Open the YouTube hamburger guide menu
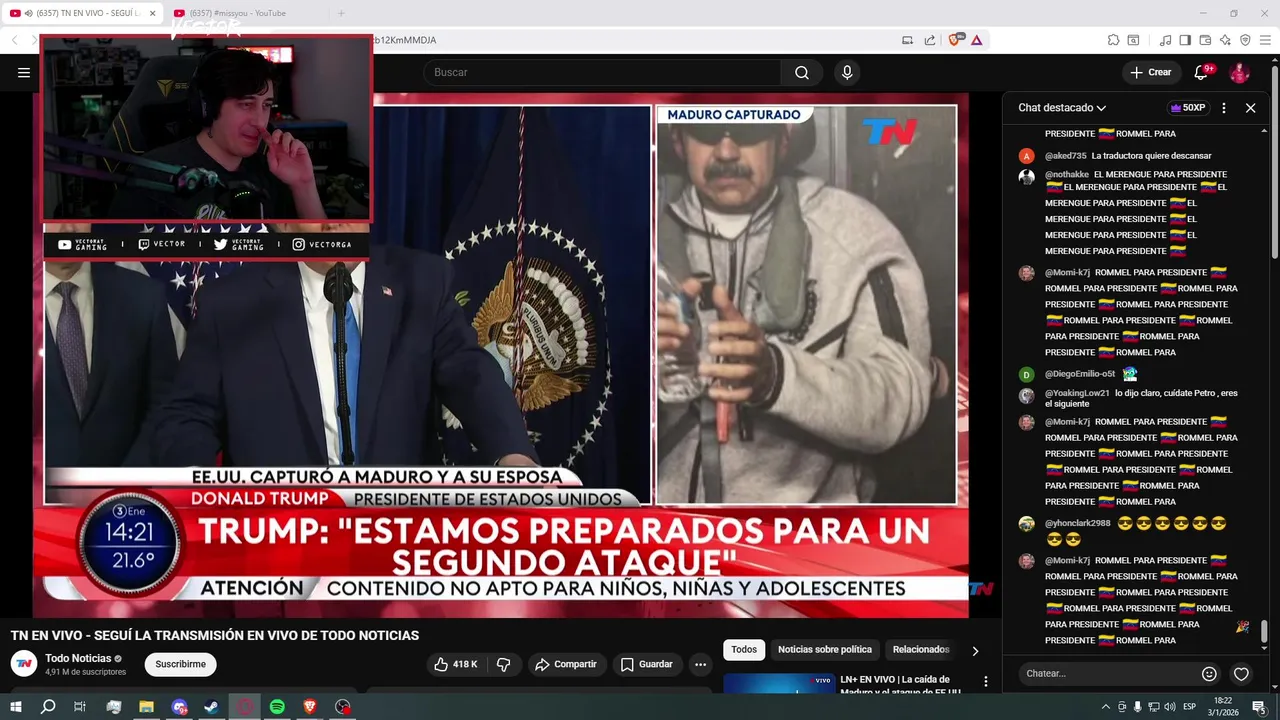Screen dimensions: 1280x720 tap(24, 72)
